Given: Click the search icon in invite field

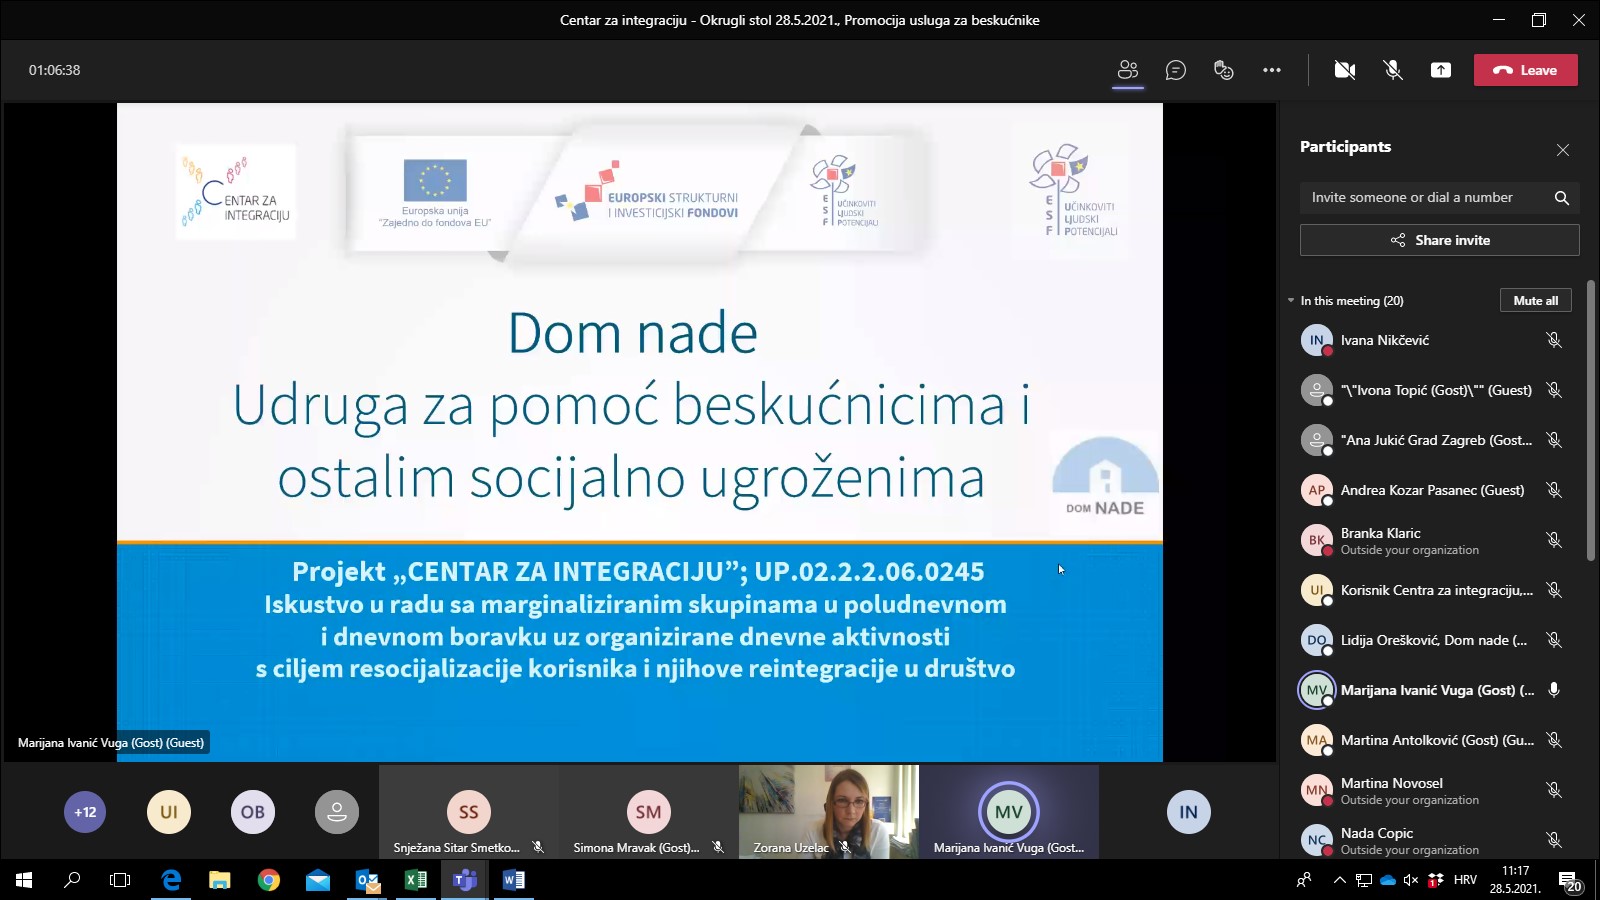Looking at the screenshot, I should tap(1561, 198).
